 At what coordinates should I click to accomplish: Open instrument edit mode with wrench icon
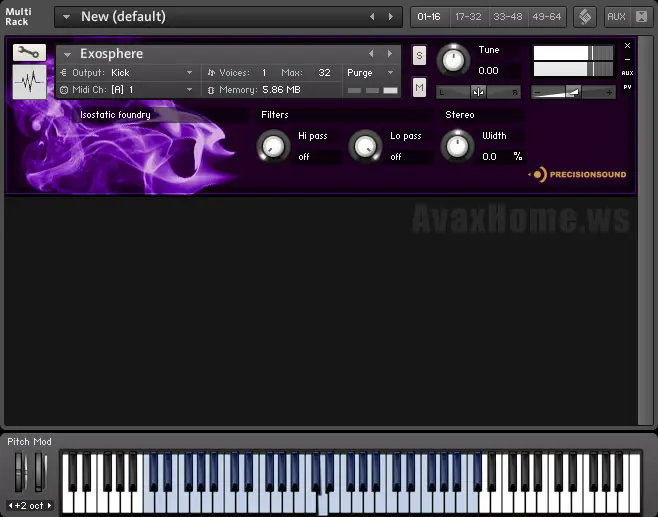29,52
